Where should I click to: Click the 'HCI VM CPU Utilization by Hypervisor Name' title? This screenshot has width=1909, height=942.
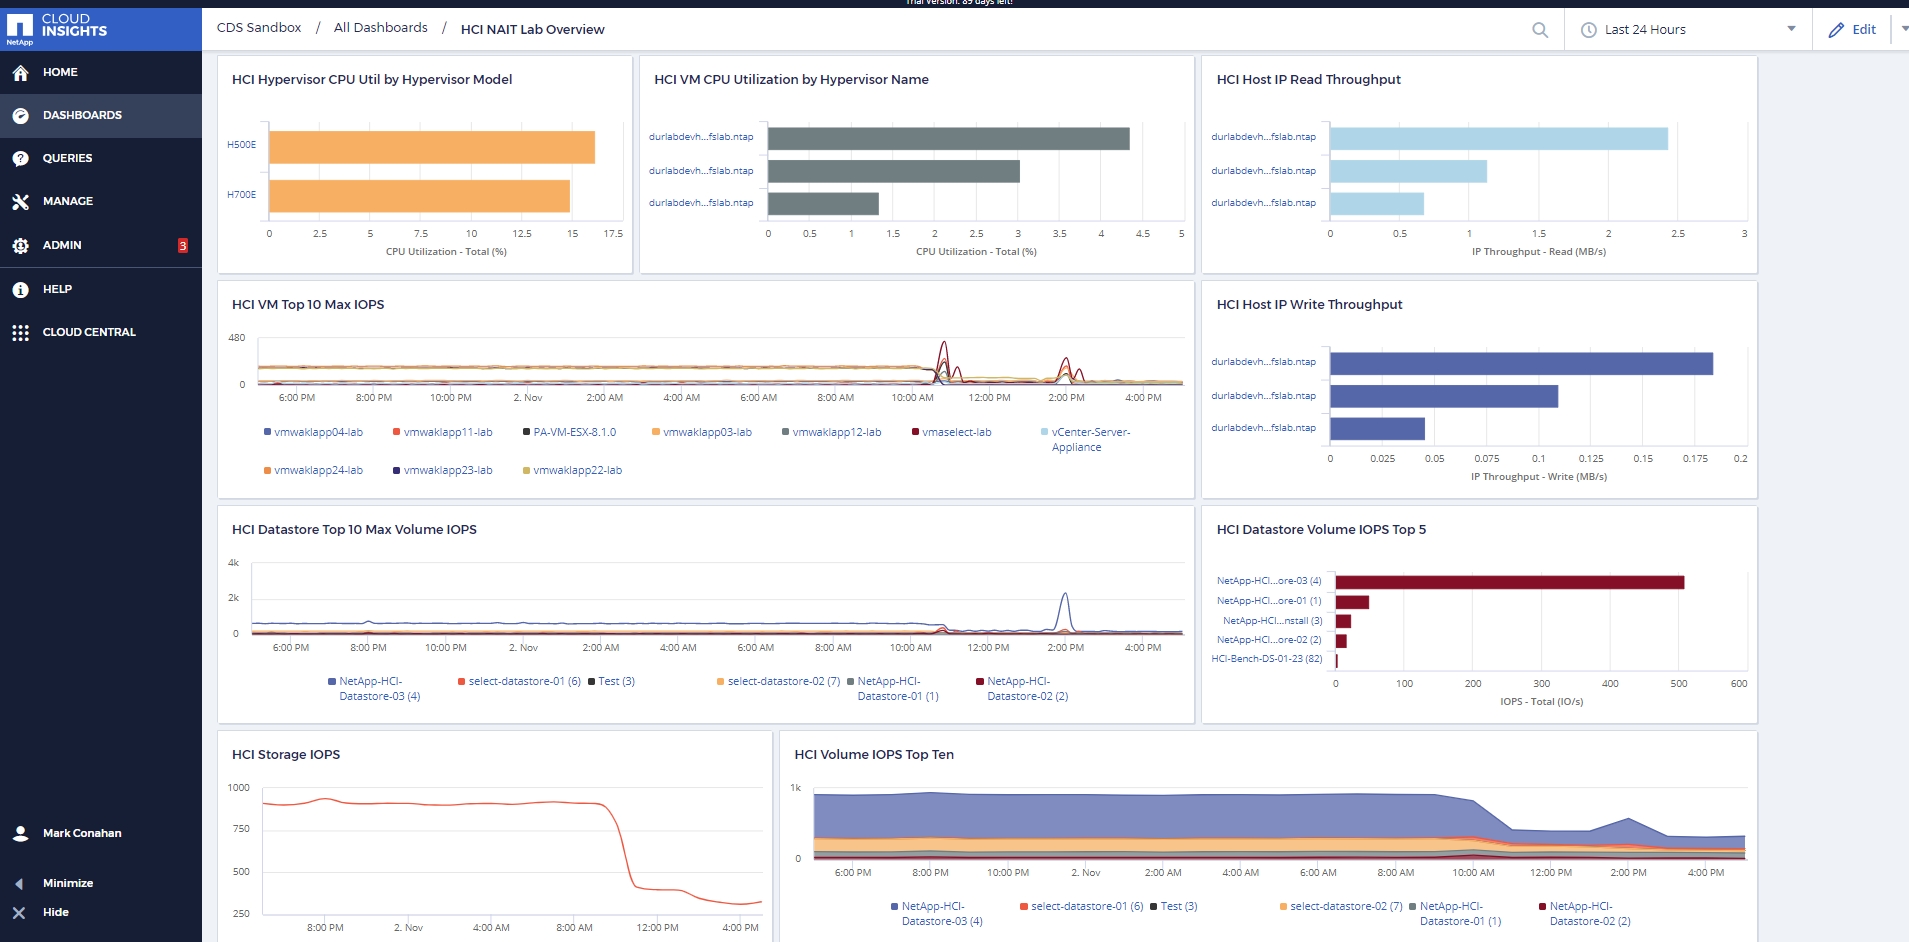[791, 80]
